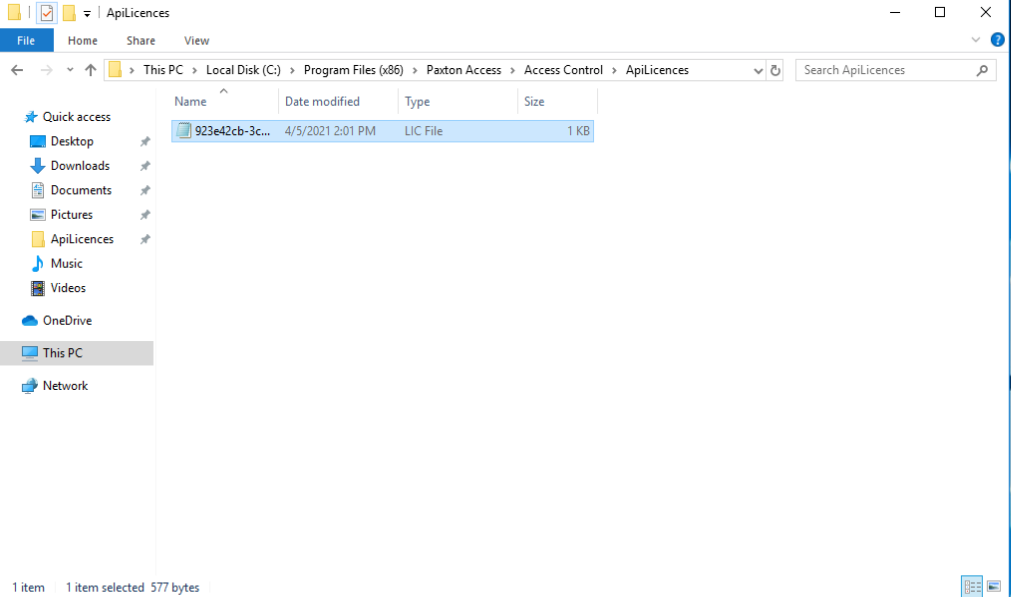Refresh the folder with the refresh icon

(776, 69)
